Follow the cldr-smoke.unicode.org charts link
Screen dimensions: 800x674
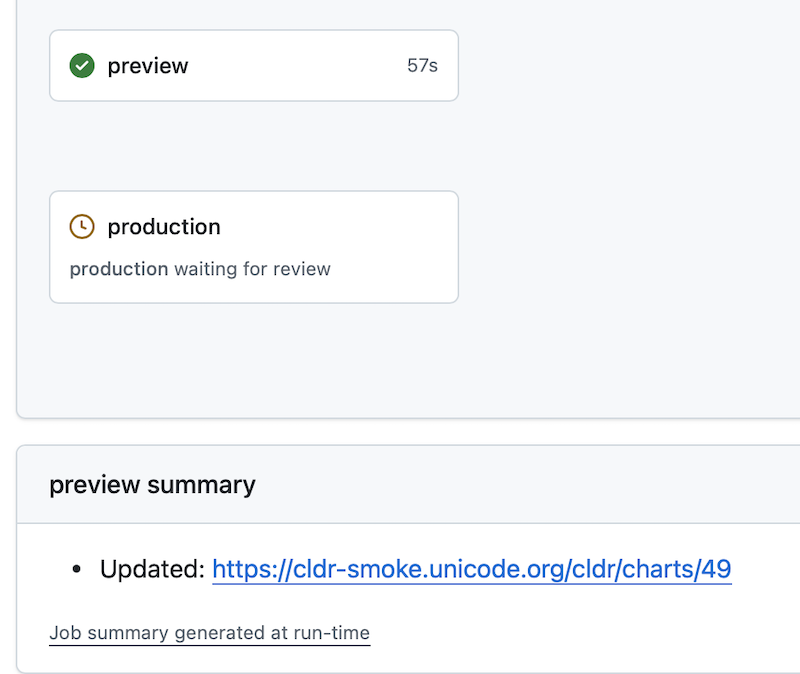pyautogui.click(x=471, y=568)
